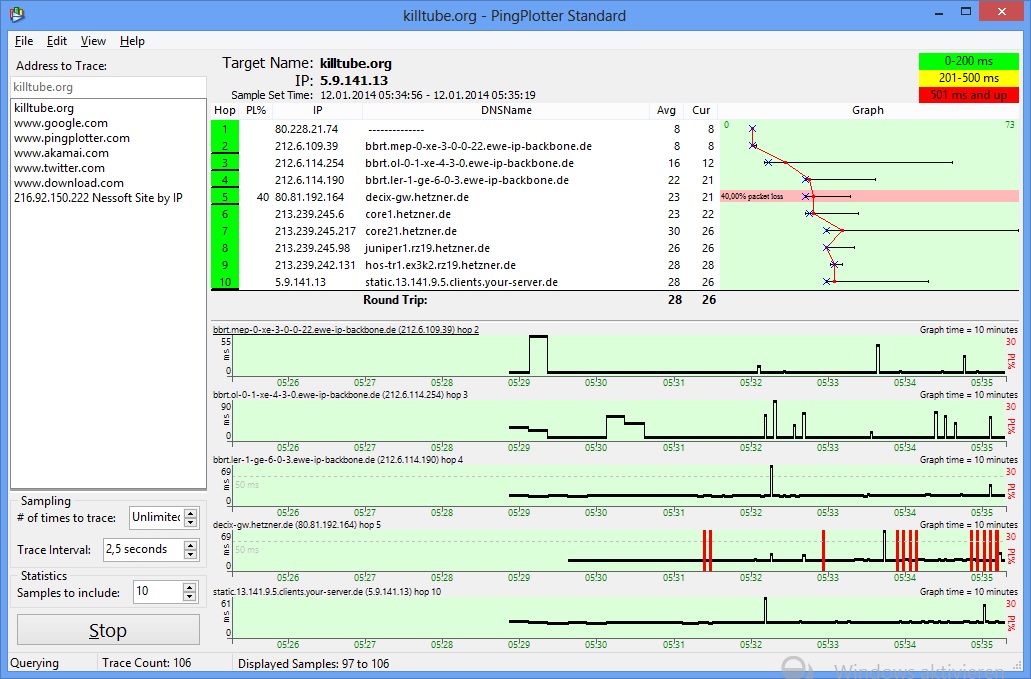Select www.download.com in the address list
The image size is (1031, 679).
(x=68, y=183)
